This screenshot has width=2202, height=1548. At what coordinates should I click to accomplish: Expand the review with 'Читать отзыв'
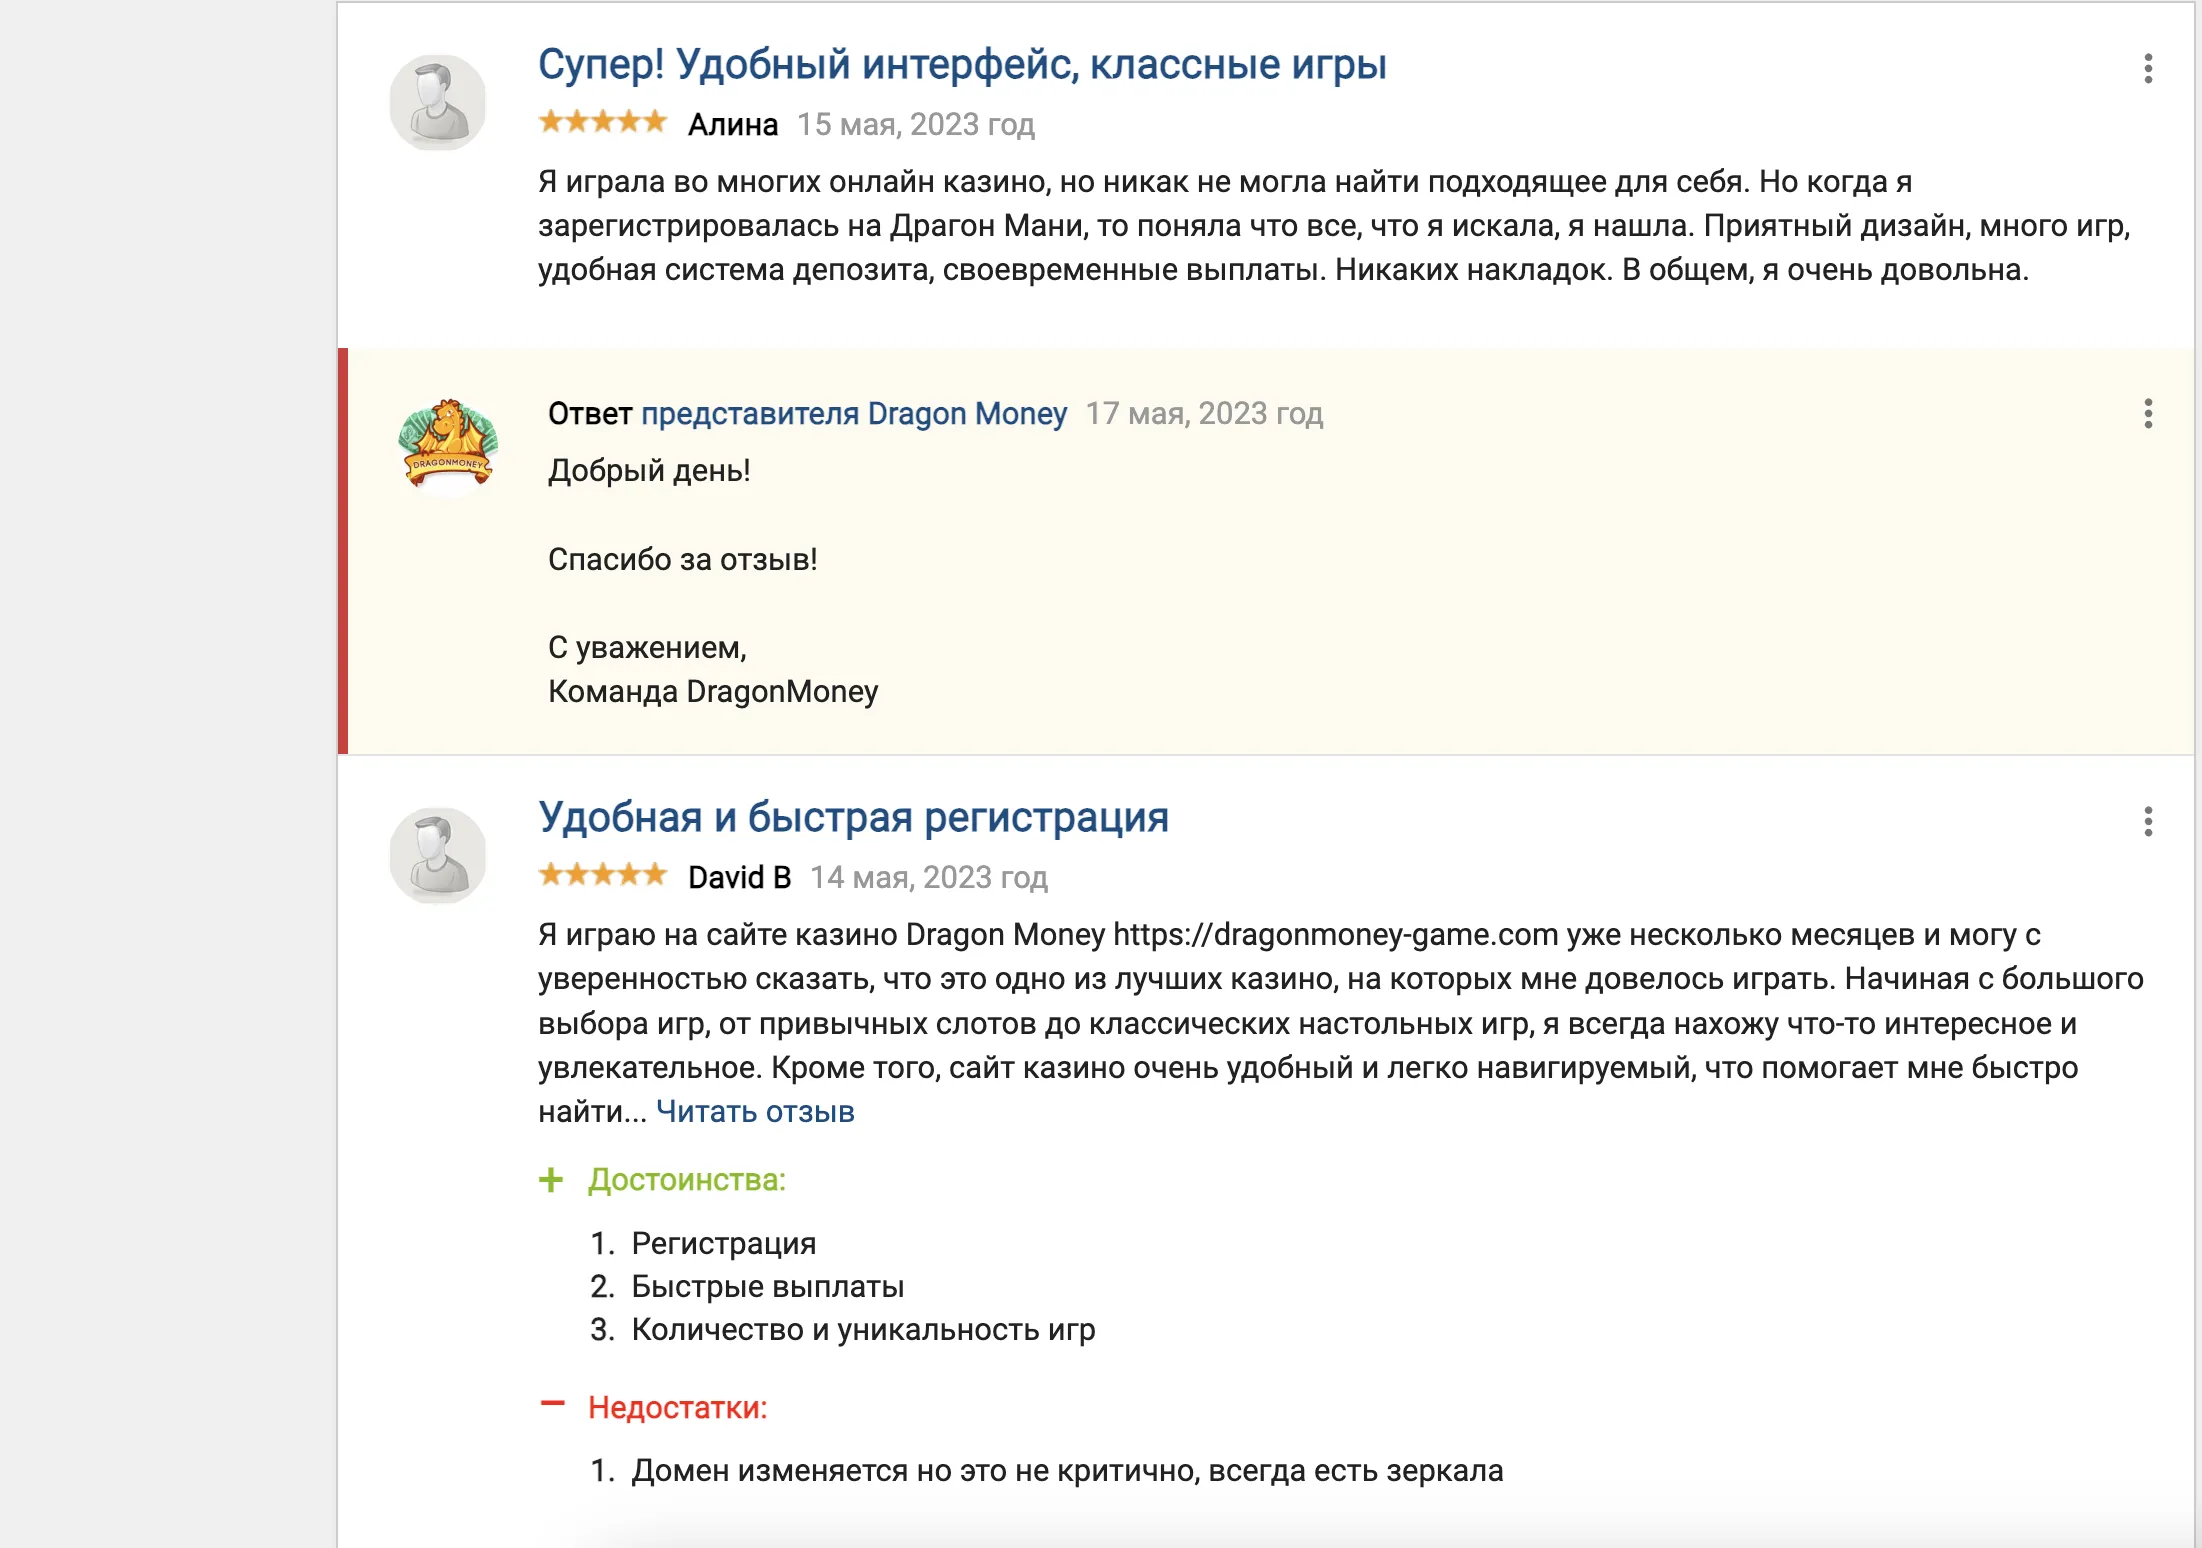[x=755, y=1111]
